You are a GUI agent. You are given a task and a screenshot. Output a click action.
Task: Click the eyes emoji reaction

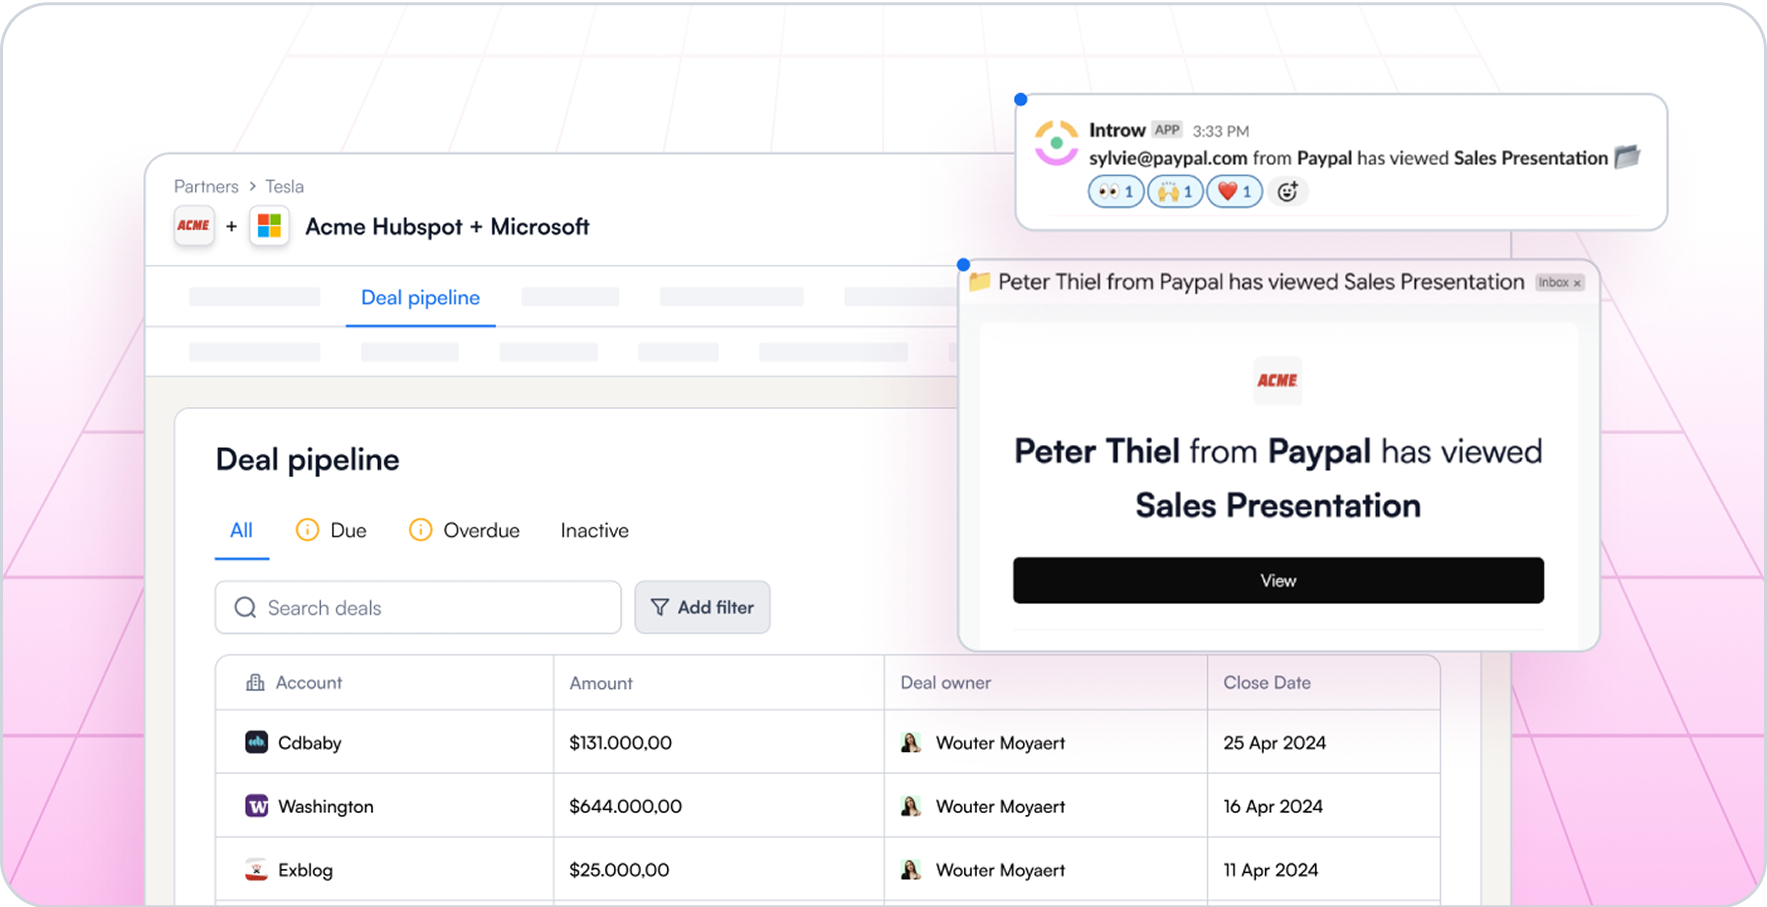(1115, 191)
